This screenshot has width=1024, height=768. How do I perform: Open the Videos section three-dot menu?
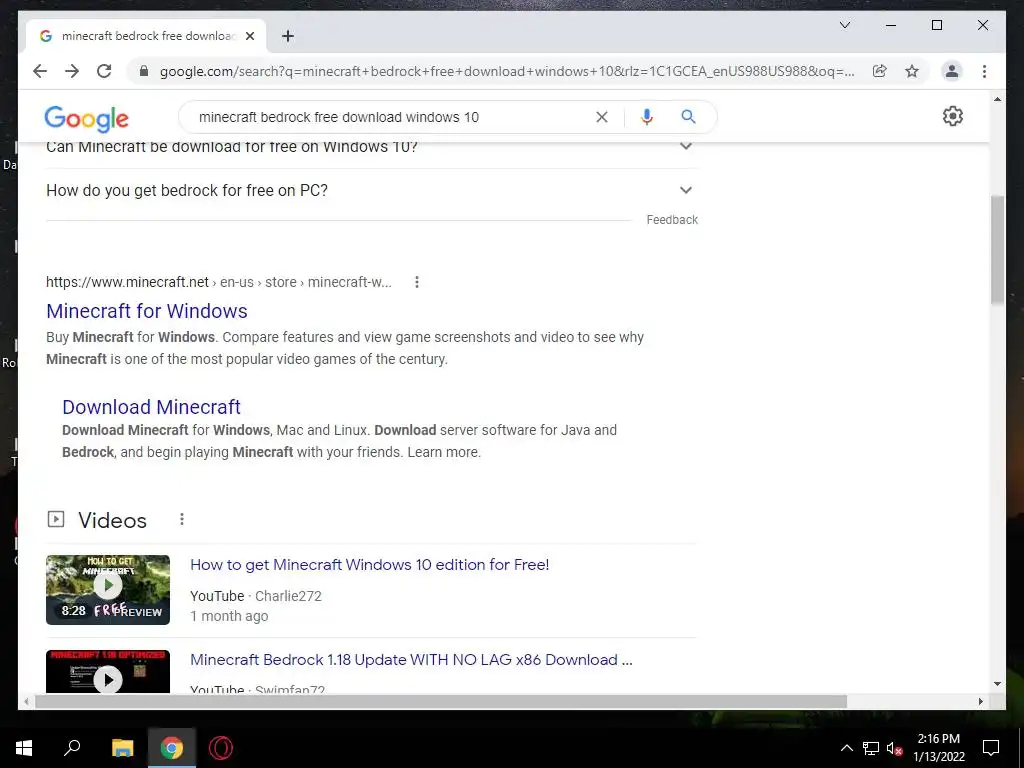(182, 519)
